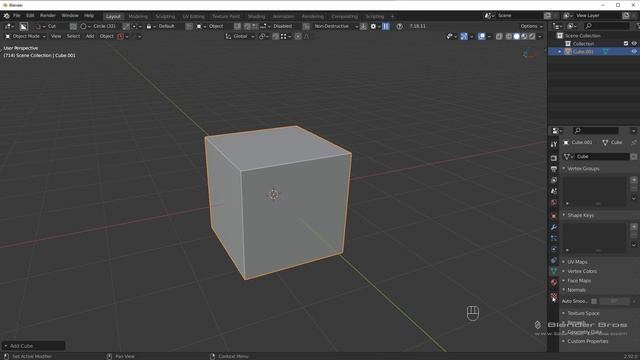The height and width of the screenshot is (360, 640).
Task: Toggle viewport overlays button
Action: [482, 36]
